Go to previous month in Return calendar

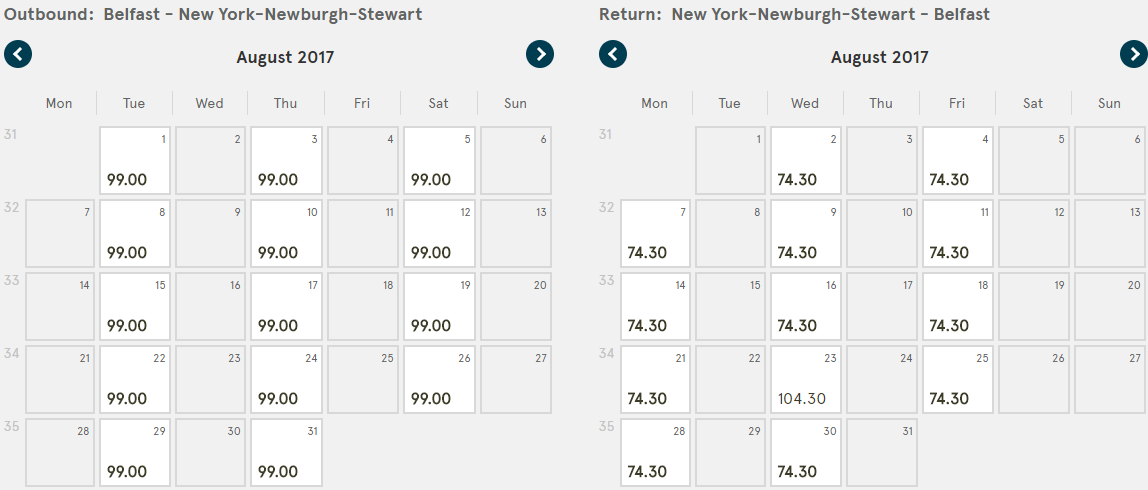613,54
